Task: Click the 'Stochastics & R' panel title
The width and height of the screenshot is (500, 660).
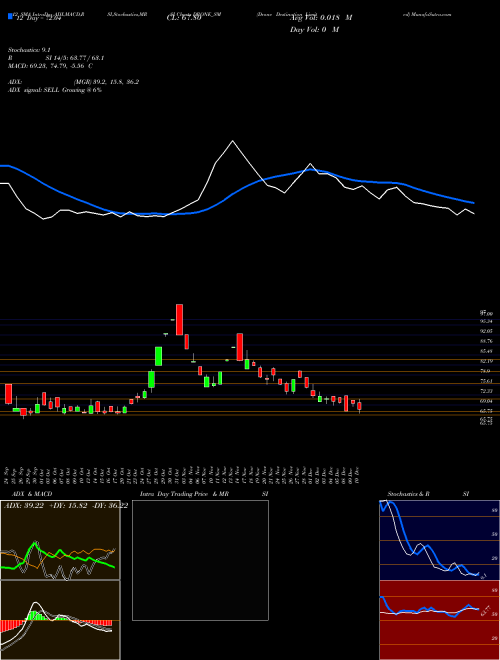Action: (x=409, y=494)
